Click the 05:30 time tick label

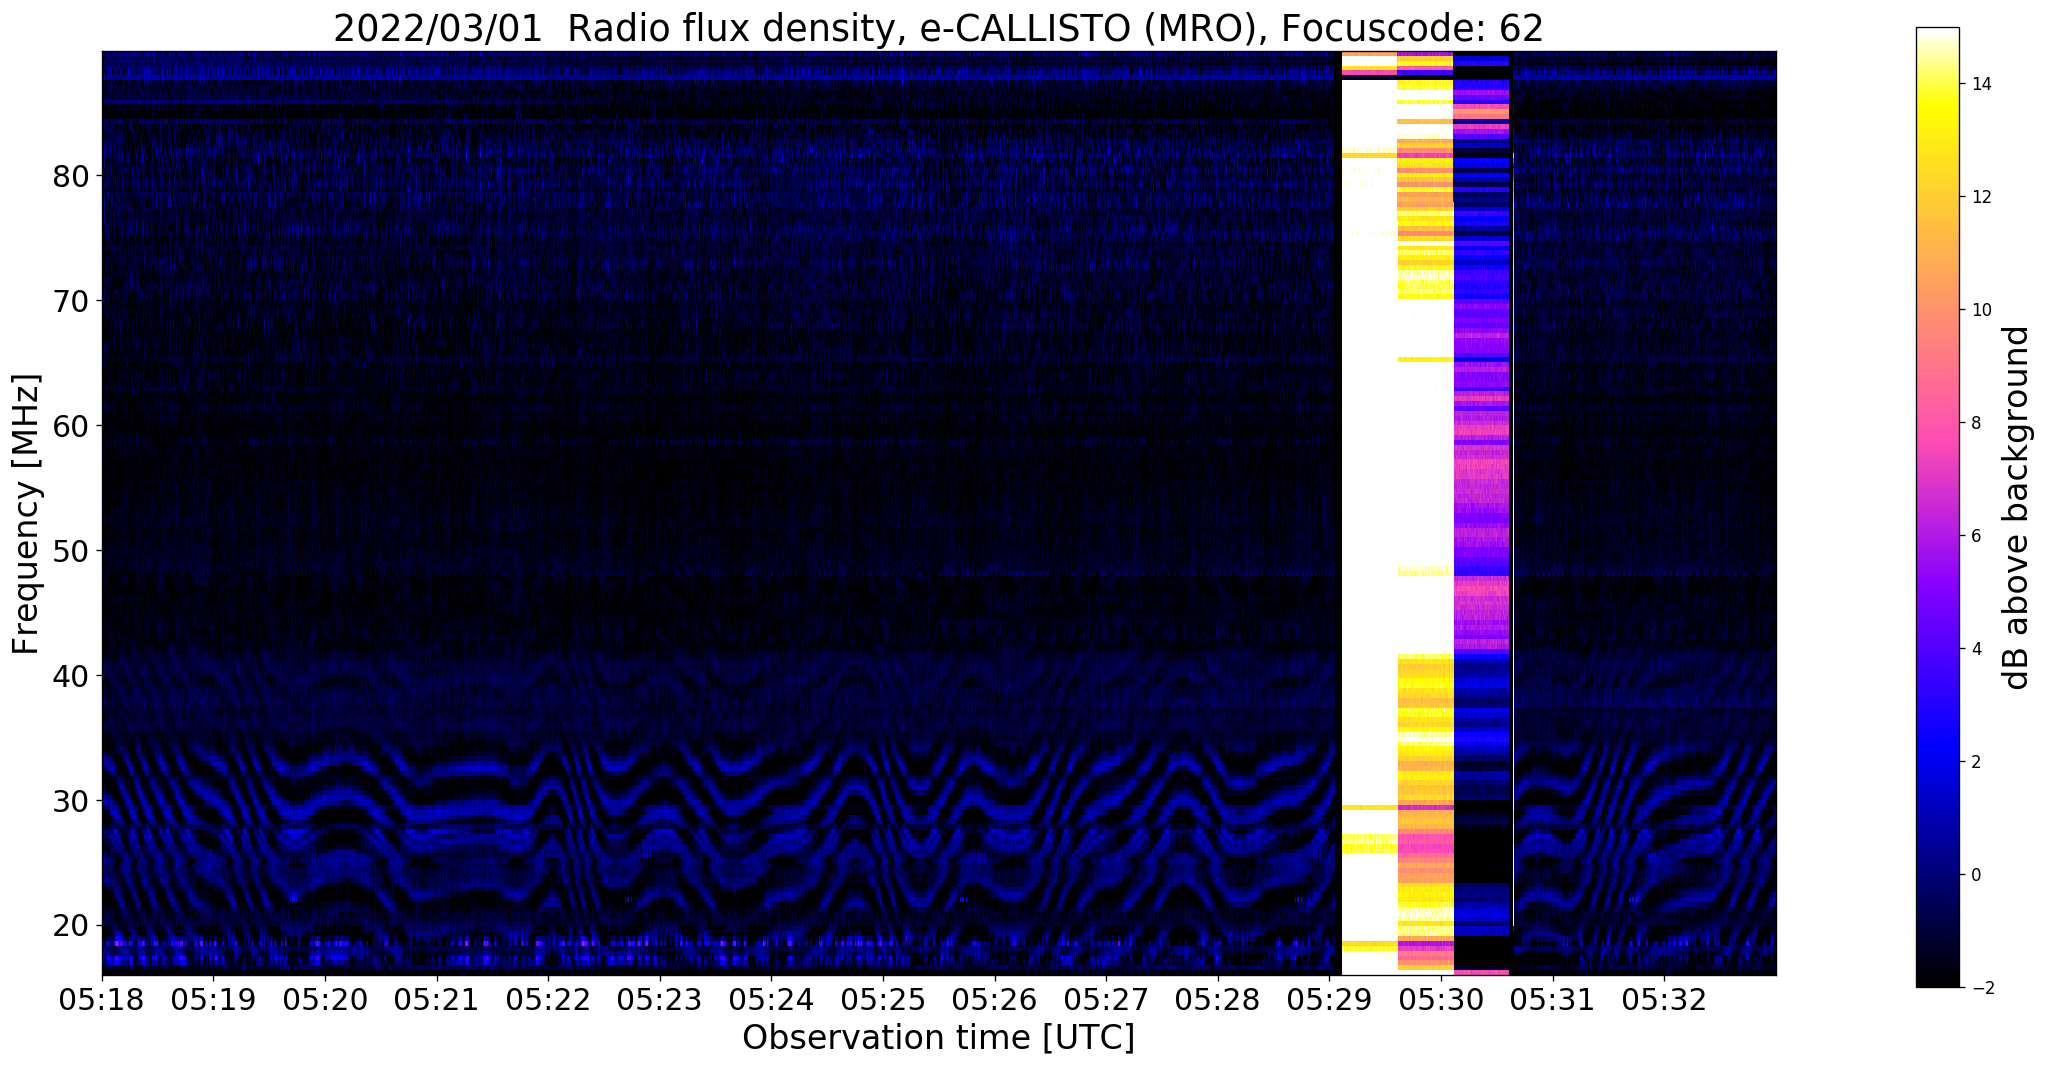[1440, 999]
